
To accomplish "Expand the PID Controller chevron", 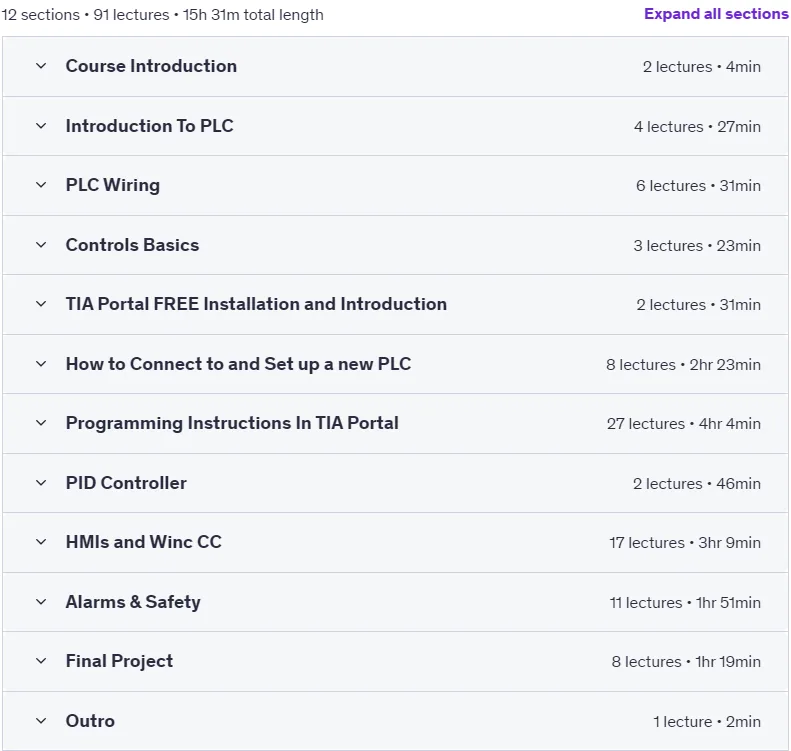I will (41, 483).
